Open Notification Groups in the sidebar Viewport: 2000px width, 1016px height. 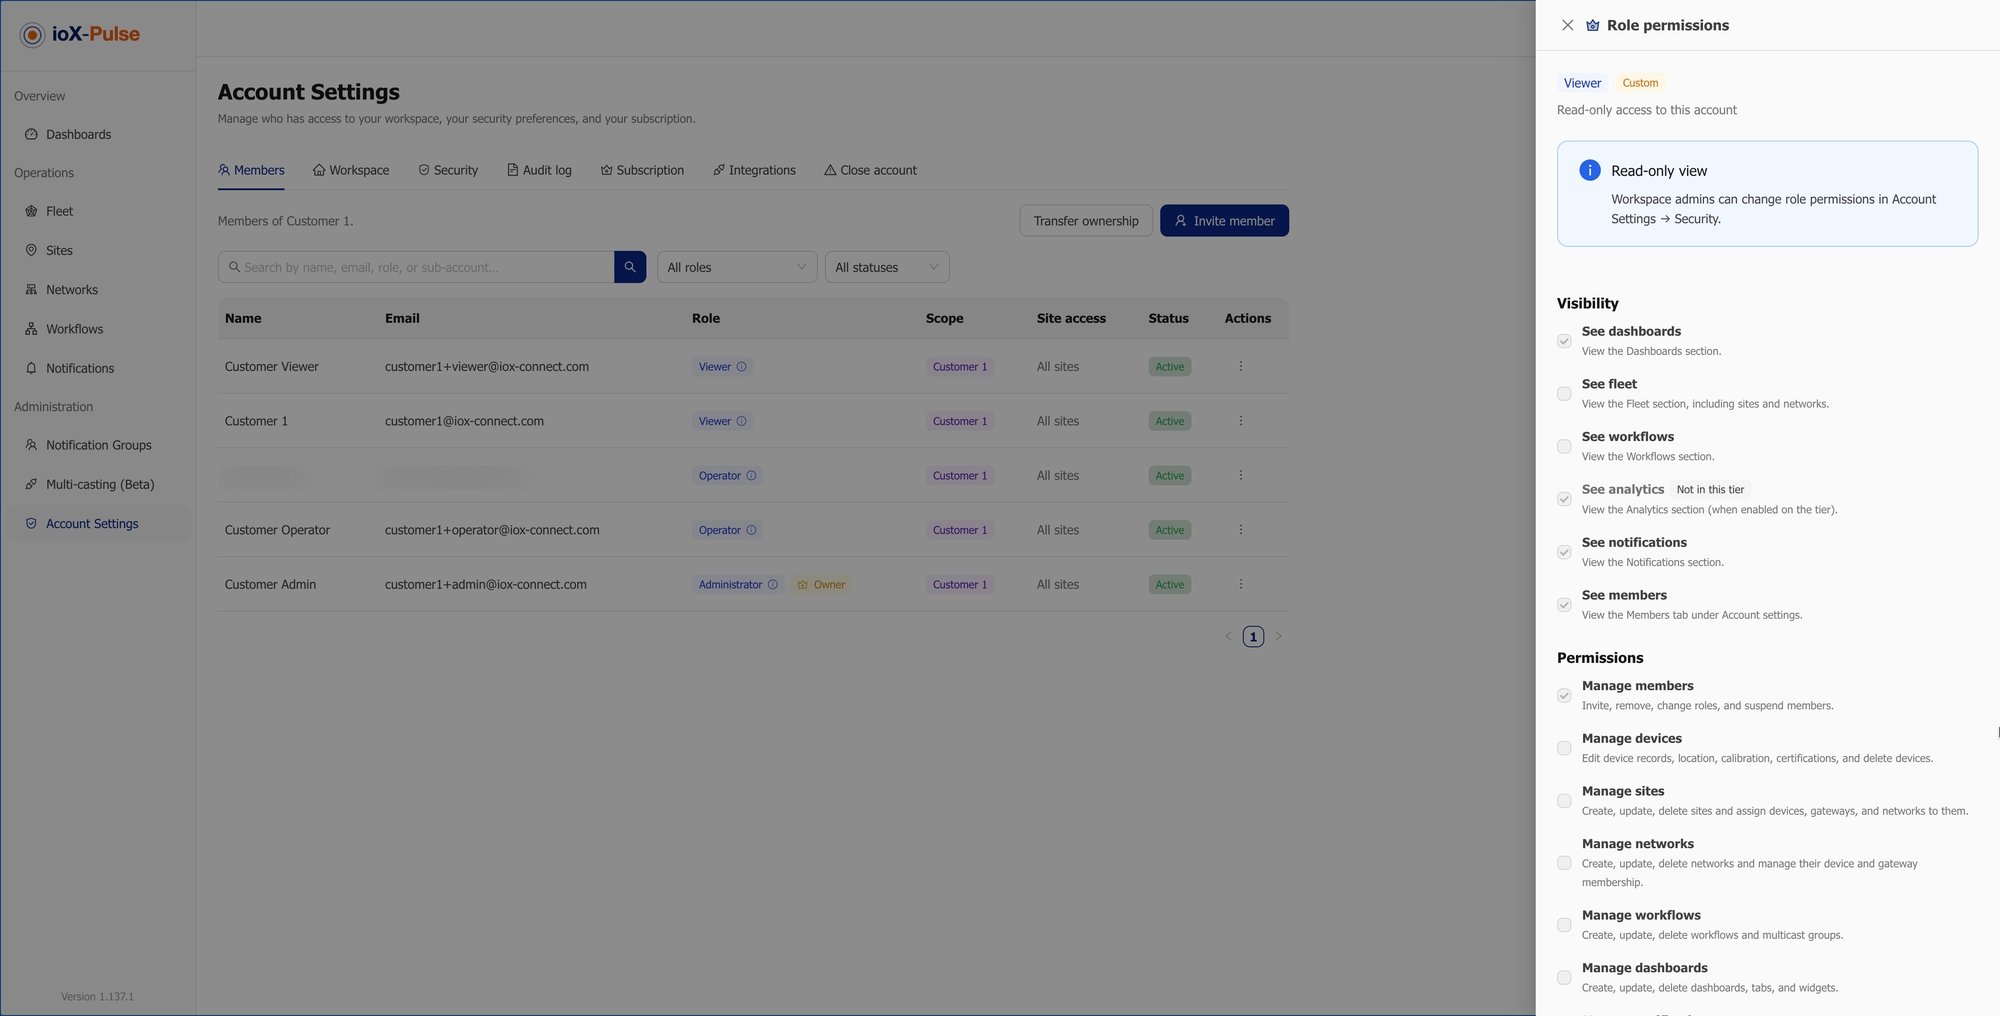[97, 445]
